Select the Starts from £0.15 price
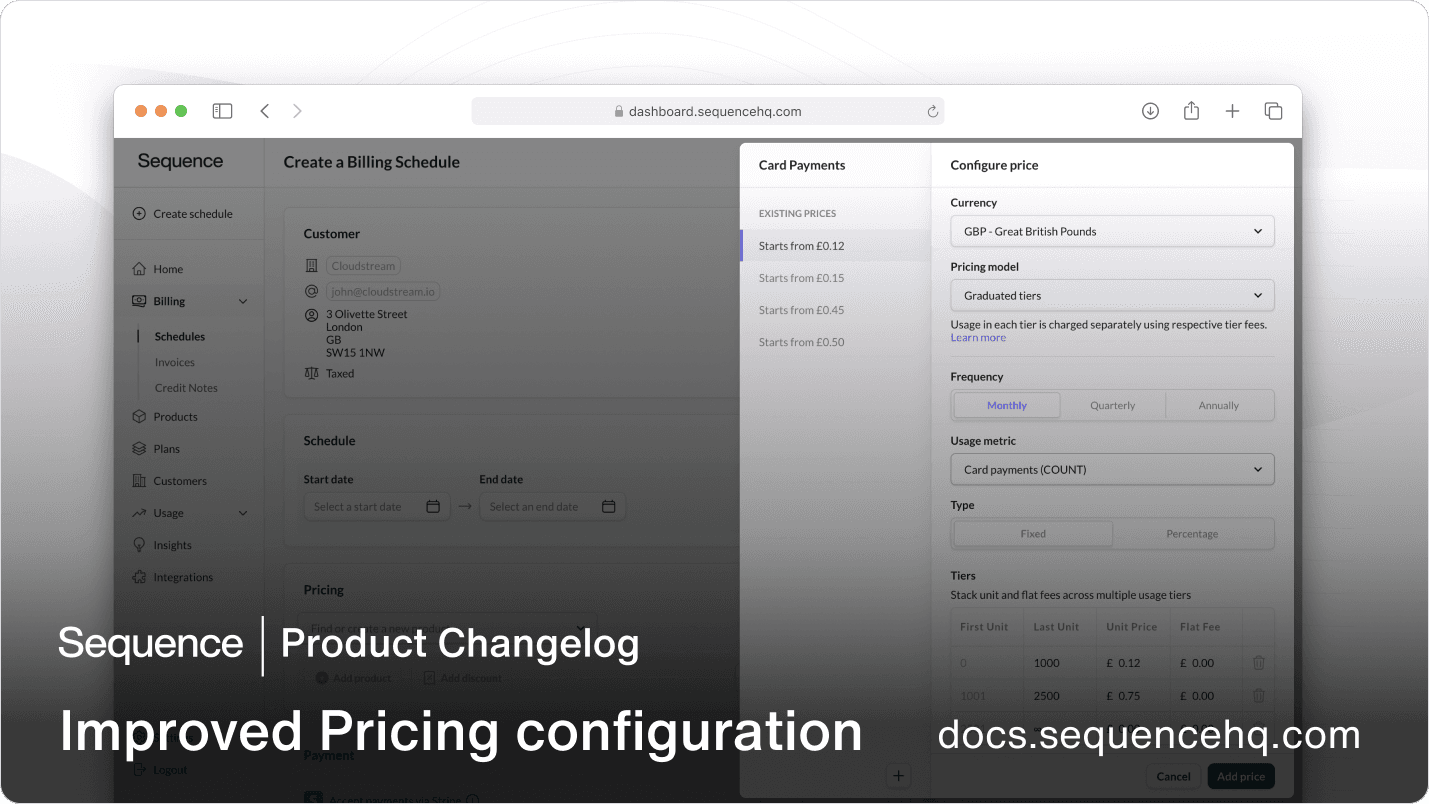The width and height of the screenshot is (1429, 804). coord(801,278)
